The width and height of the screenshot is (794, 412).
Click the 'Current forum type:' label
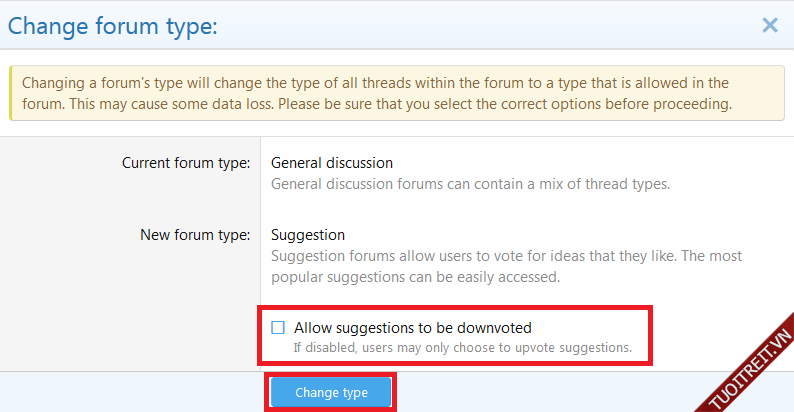(x=186, y=162)
